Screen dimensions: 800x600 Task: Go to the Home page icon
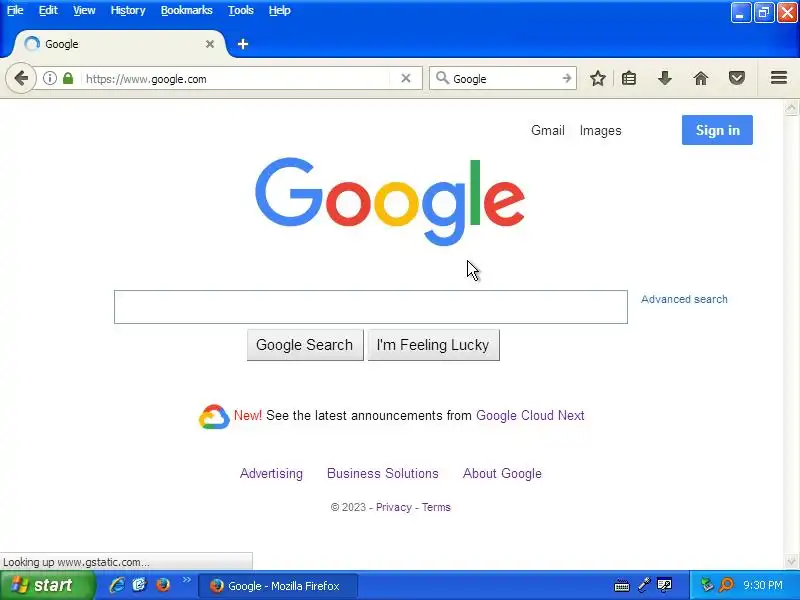point(701,78)
